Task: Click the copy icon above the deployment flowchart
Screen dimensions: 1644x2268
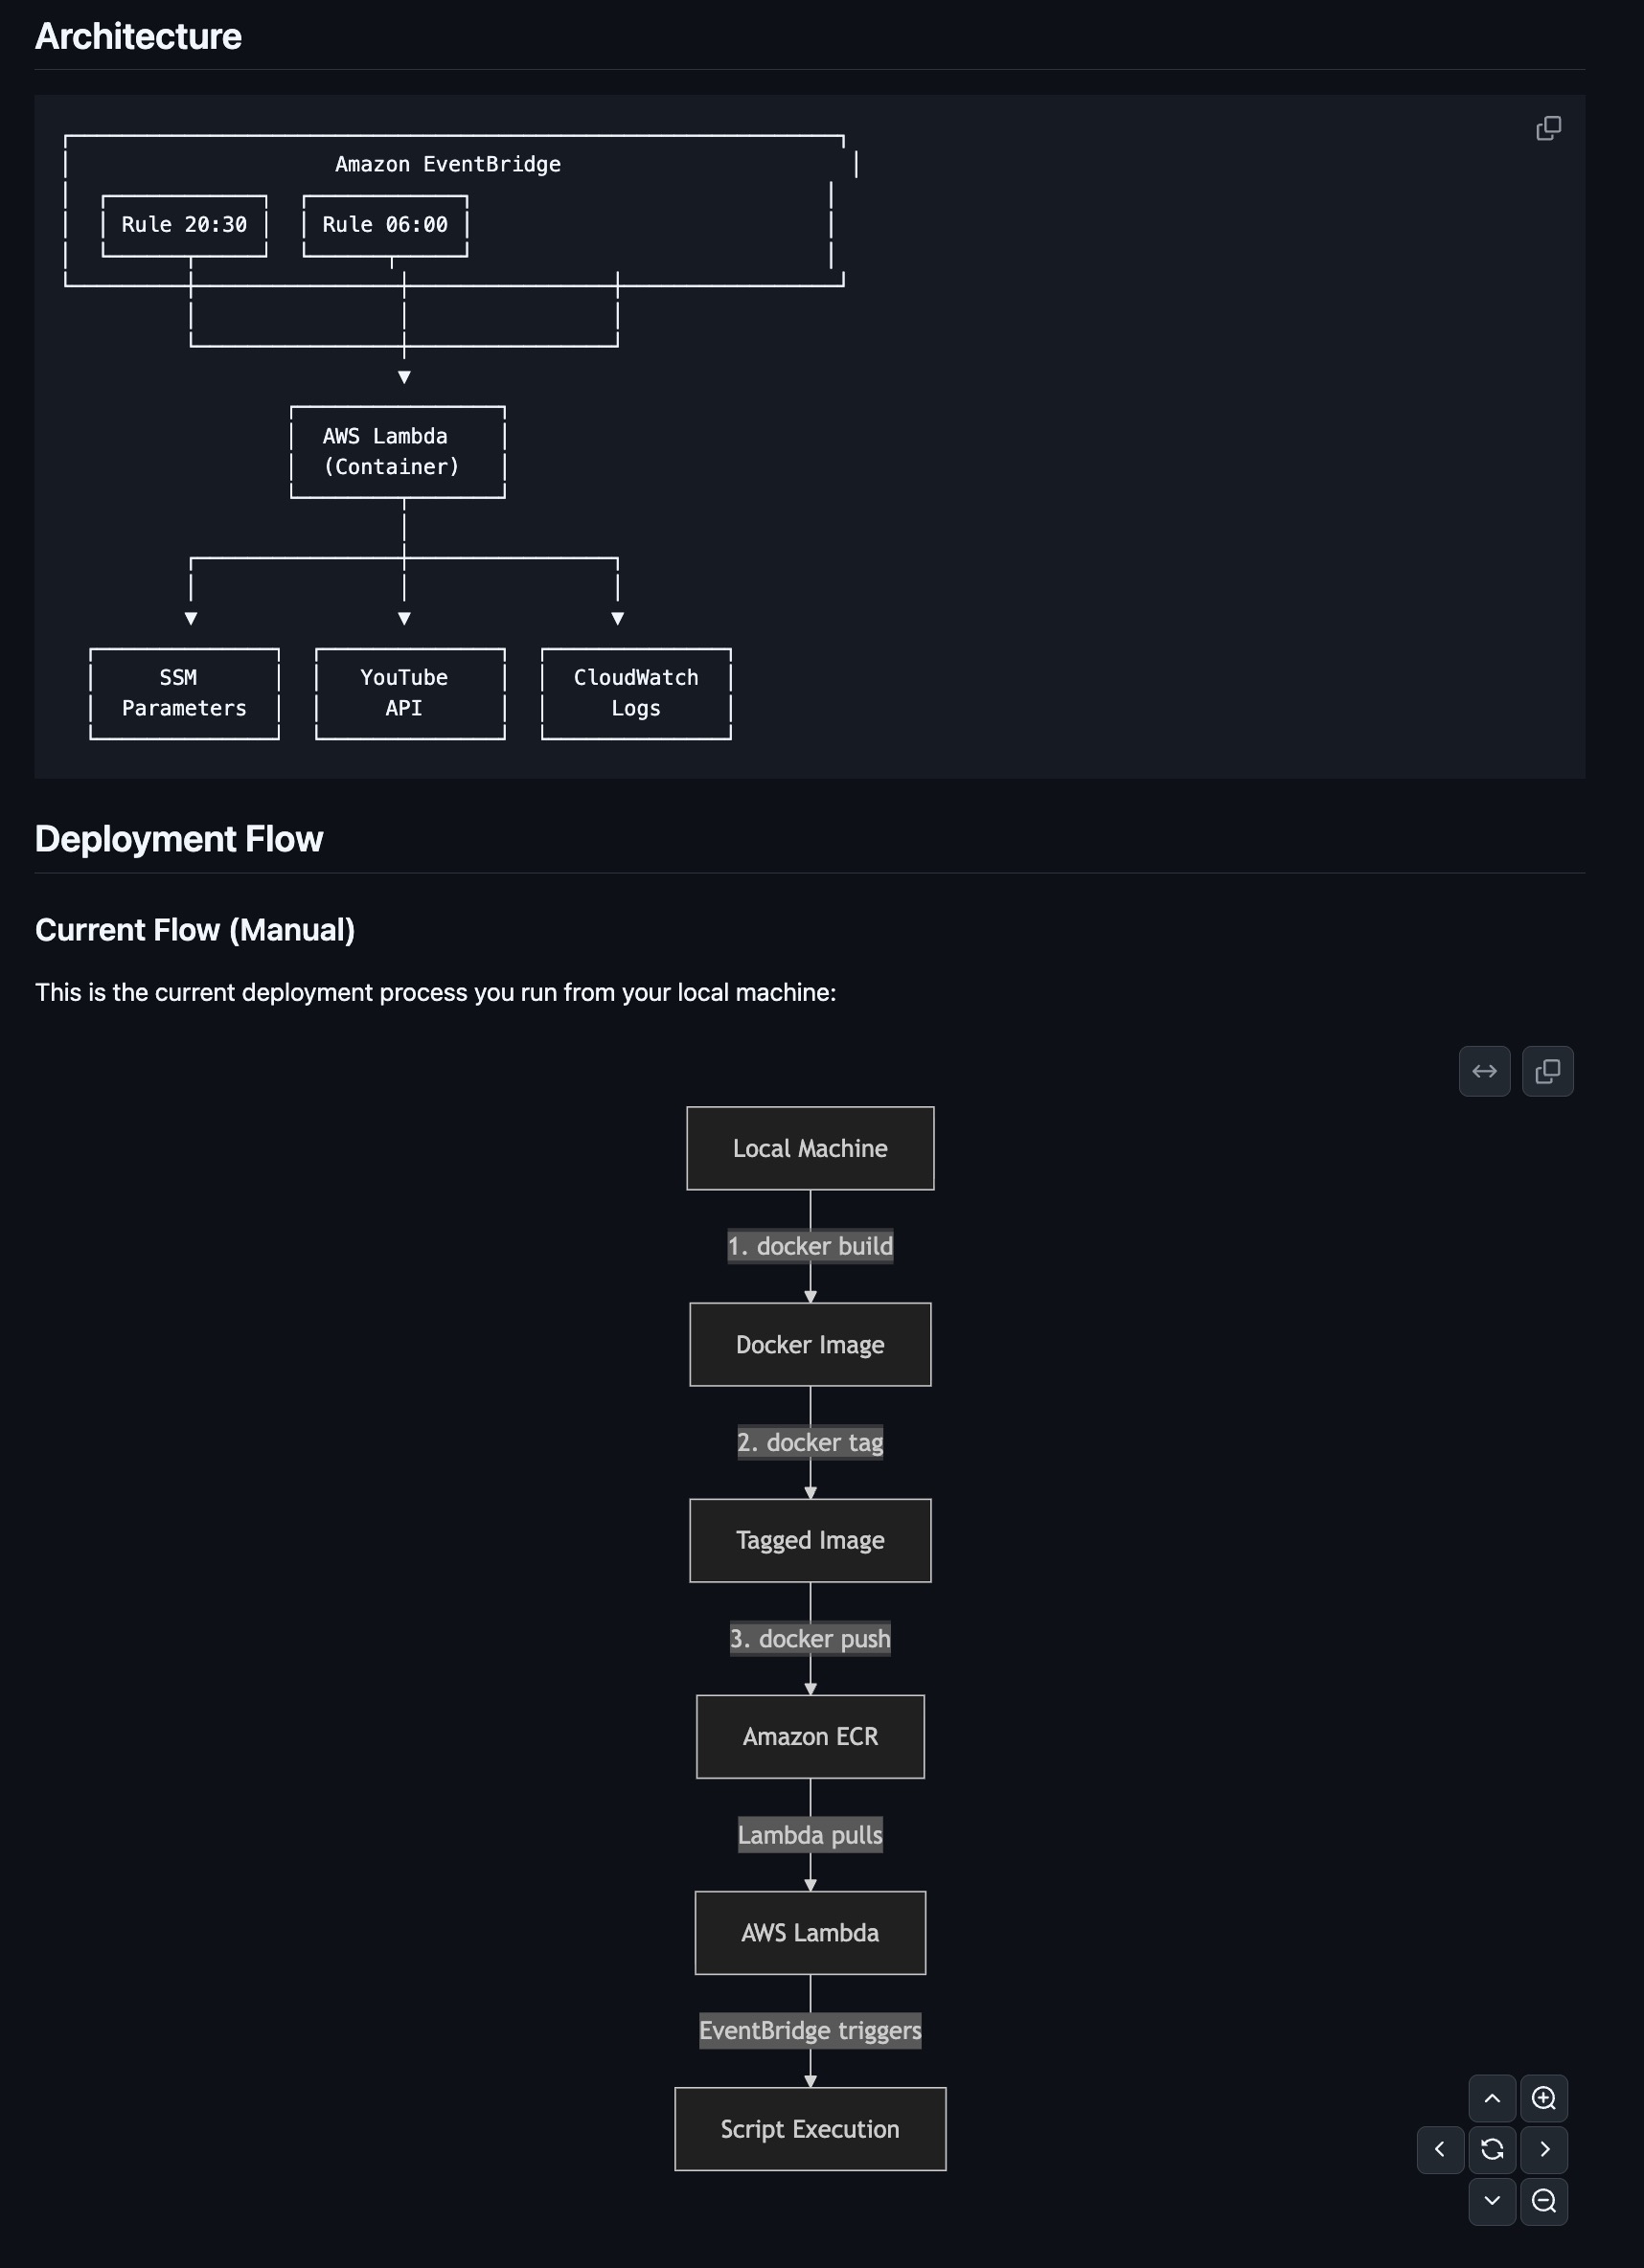Action: pos(1548,1071)
